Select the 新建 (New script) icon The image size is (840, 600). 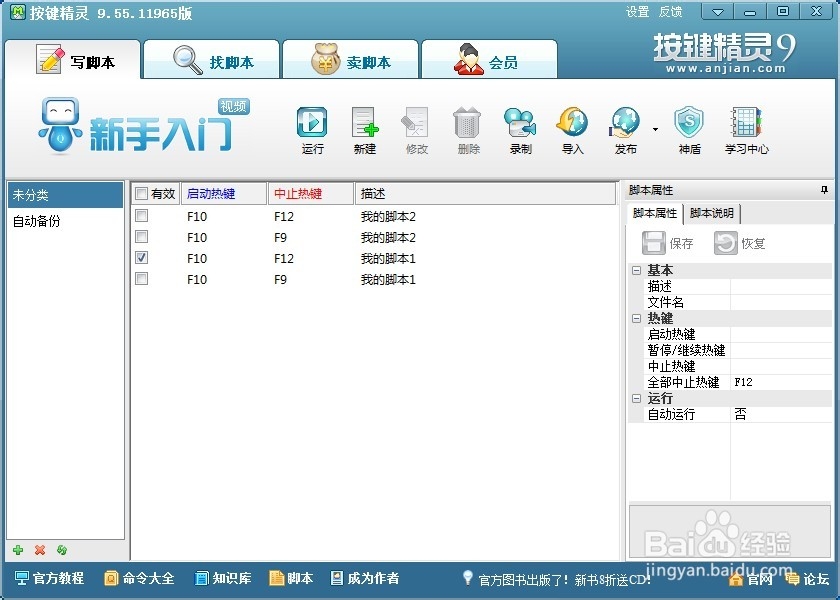(364, 125)
